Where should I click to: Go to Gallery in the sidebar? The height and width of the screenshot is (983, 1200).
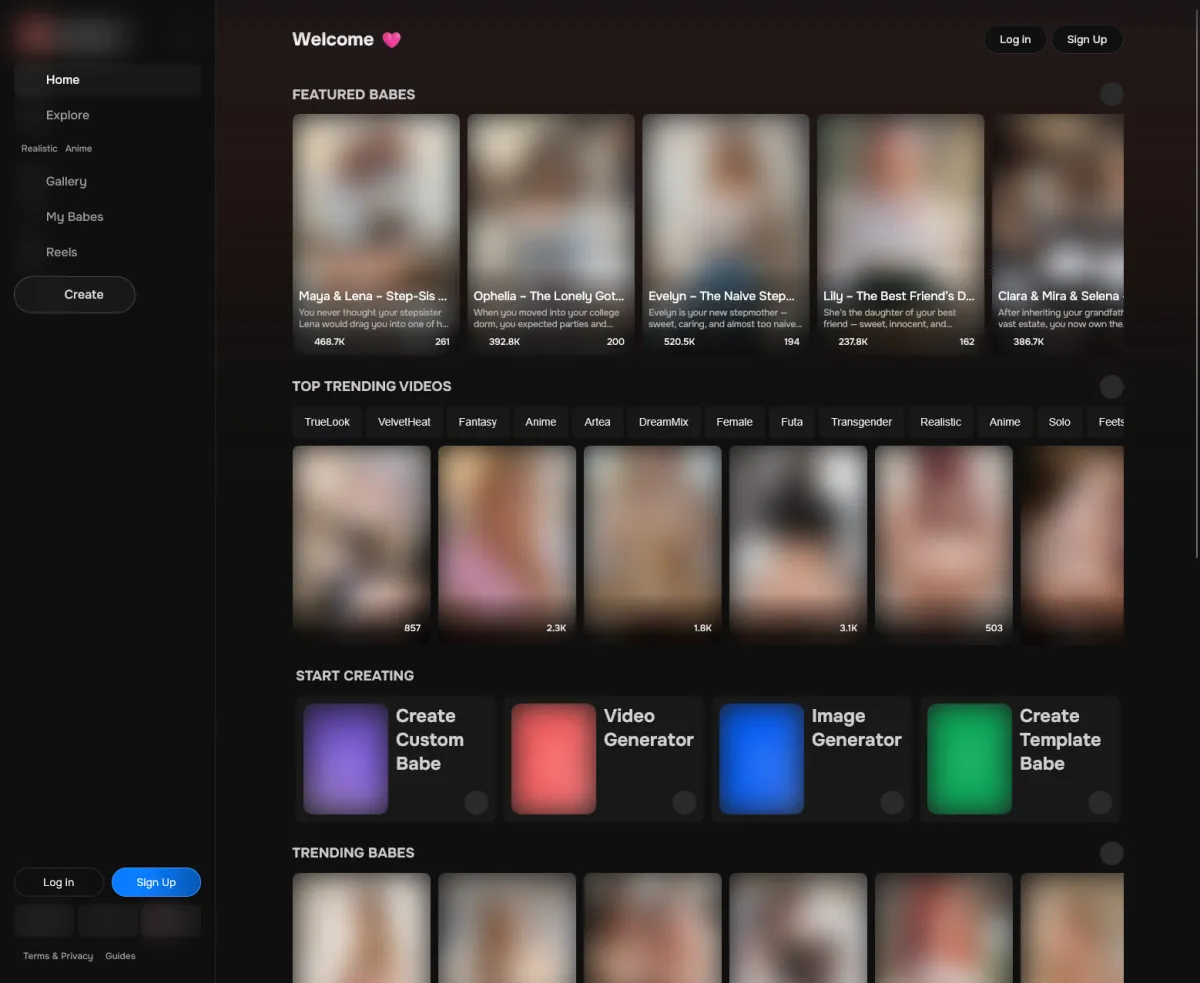click(x=66, y=181)
